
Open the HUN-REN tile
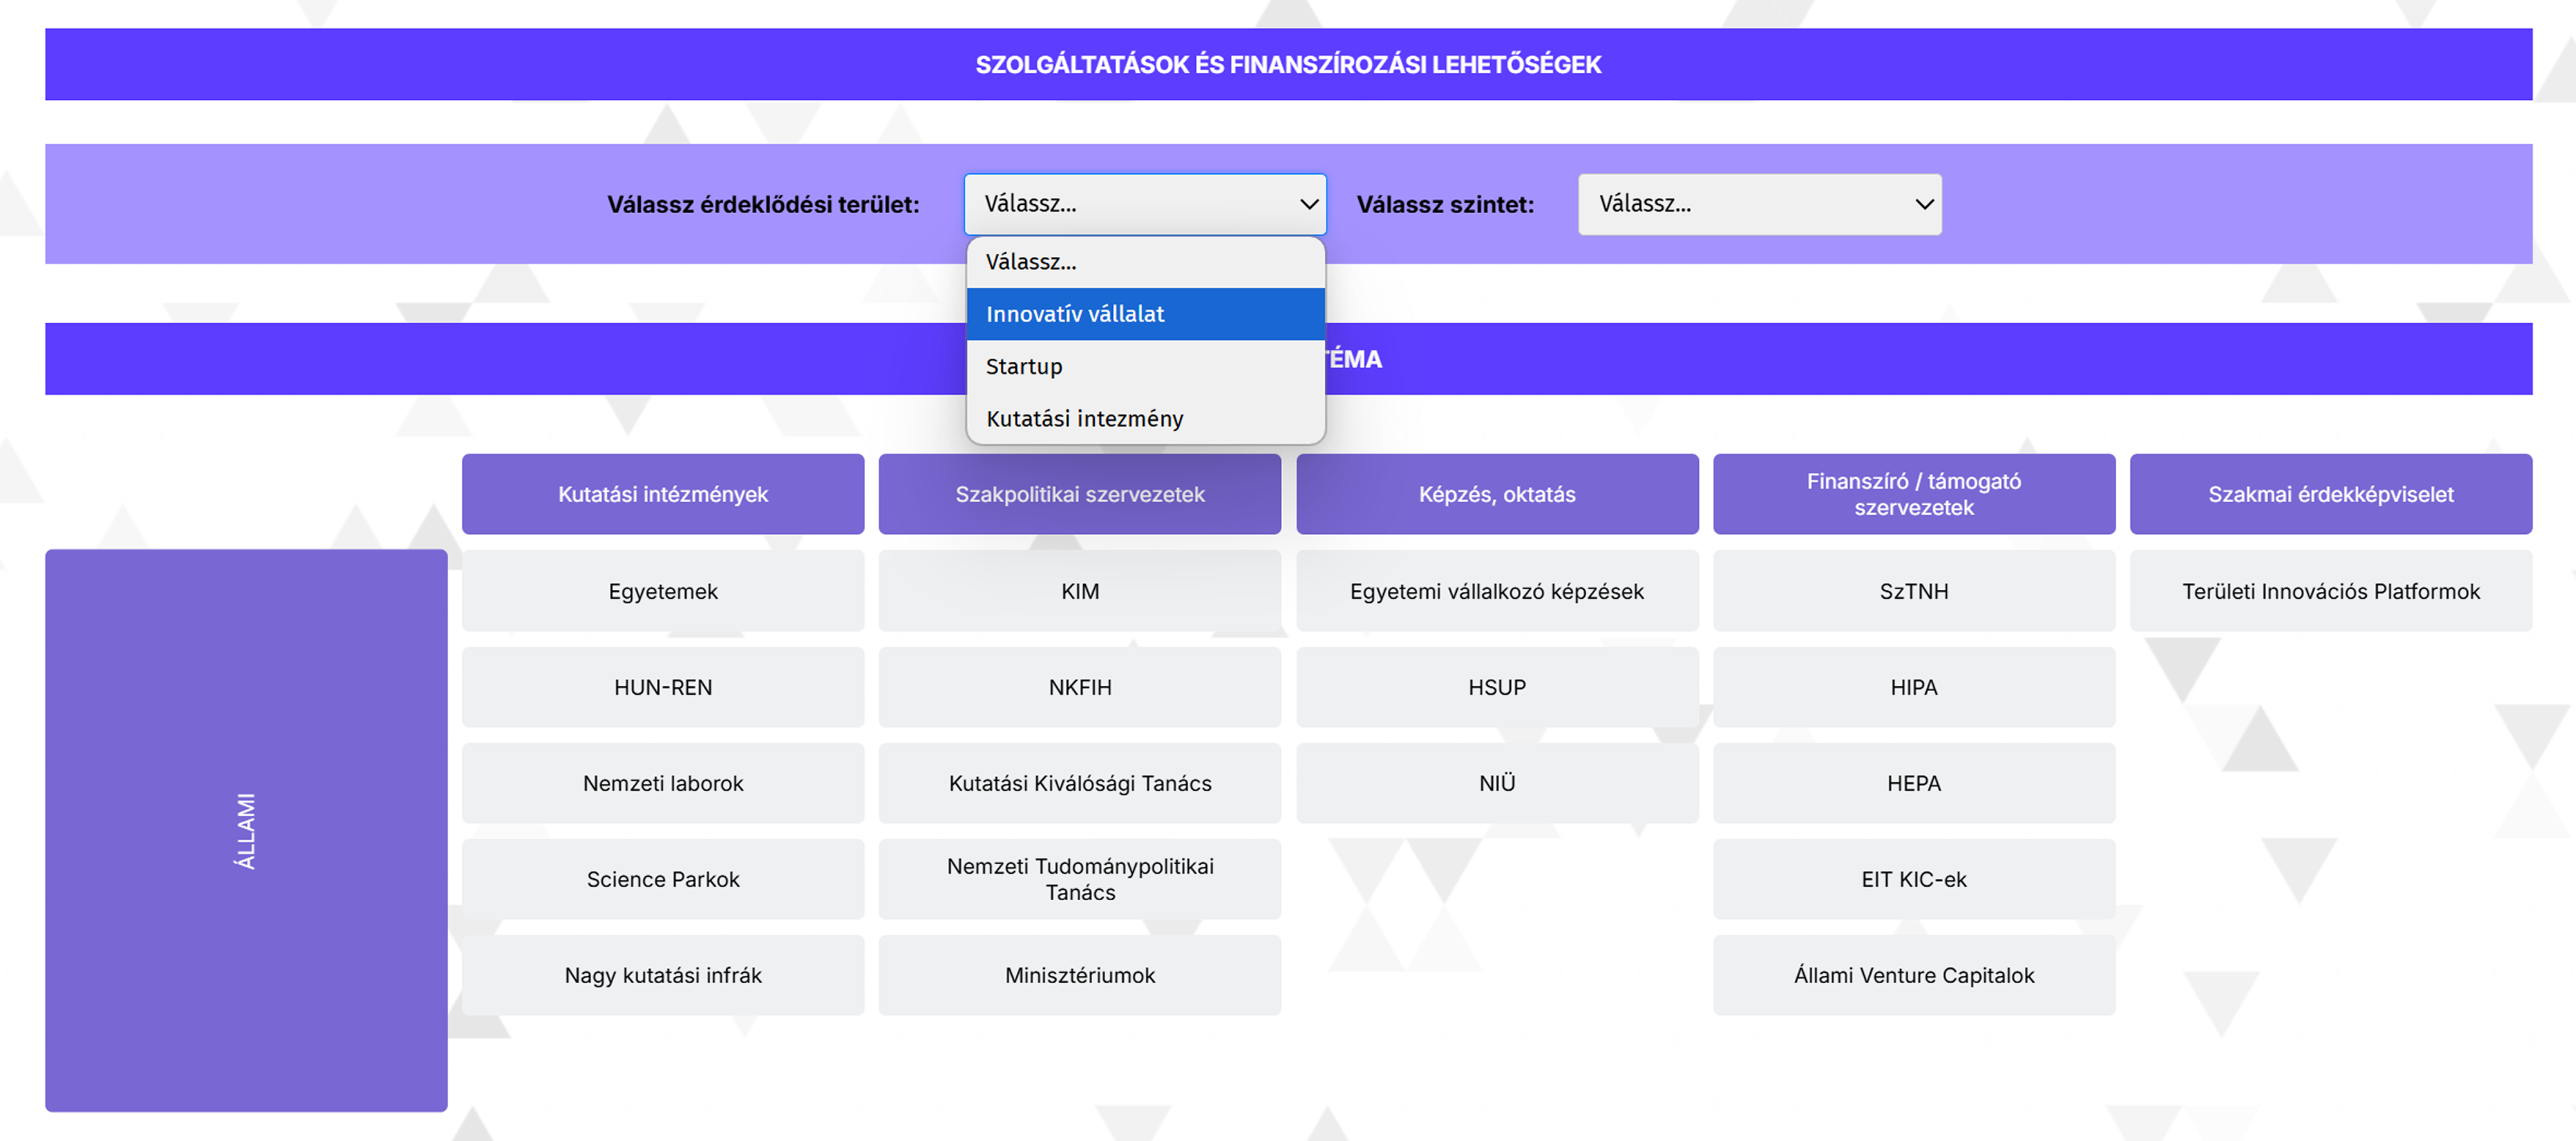(662, 687)
